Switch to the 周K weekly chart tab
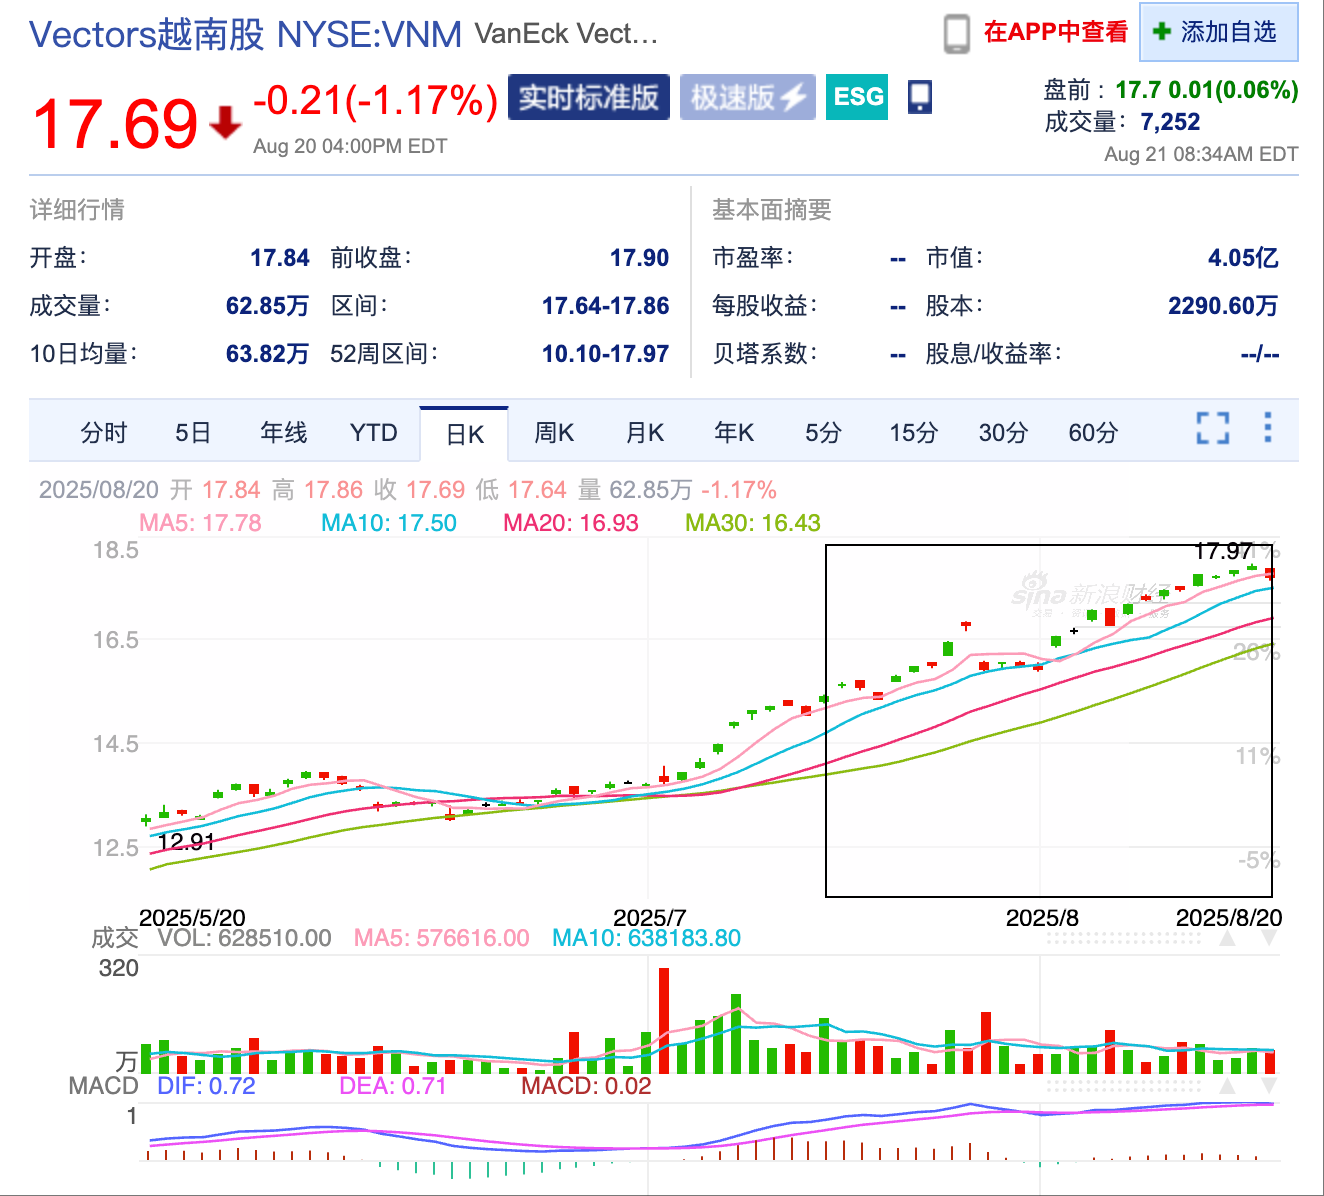This screenshot has width=1324, height=1196. [x=554, y=431]
